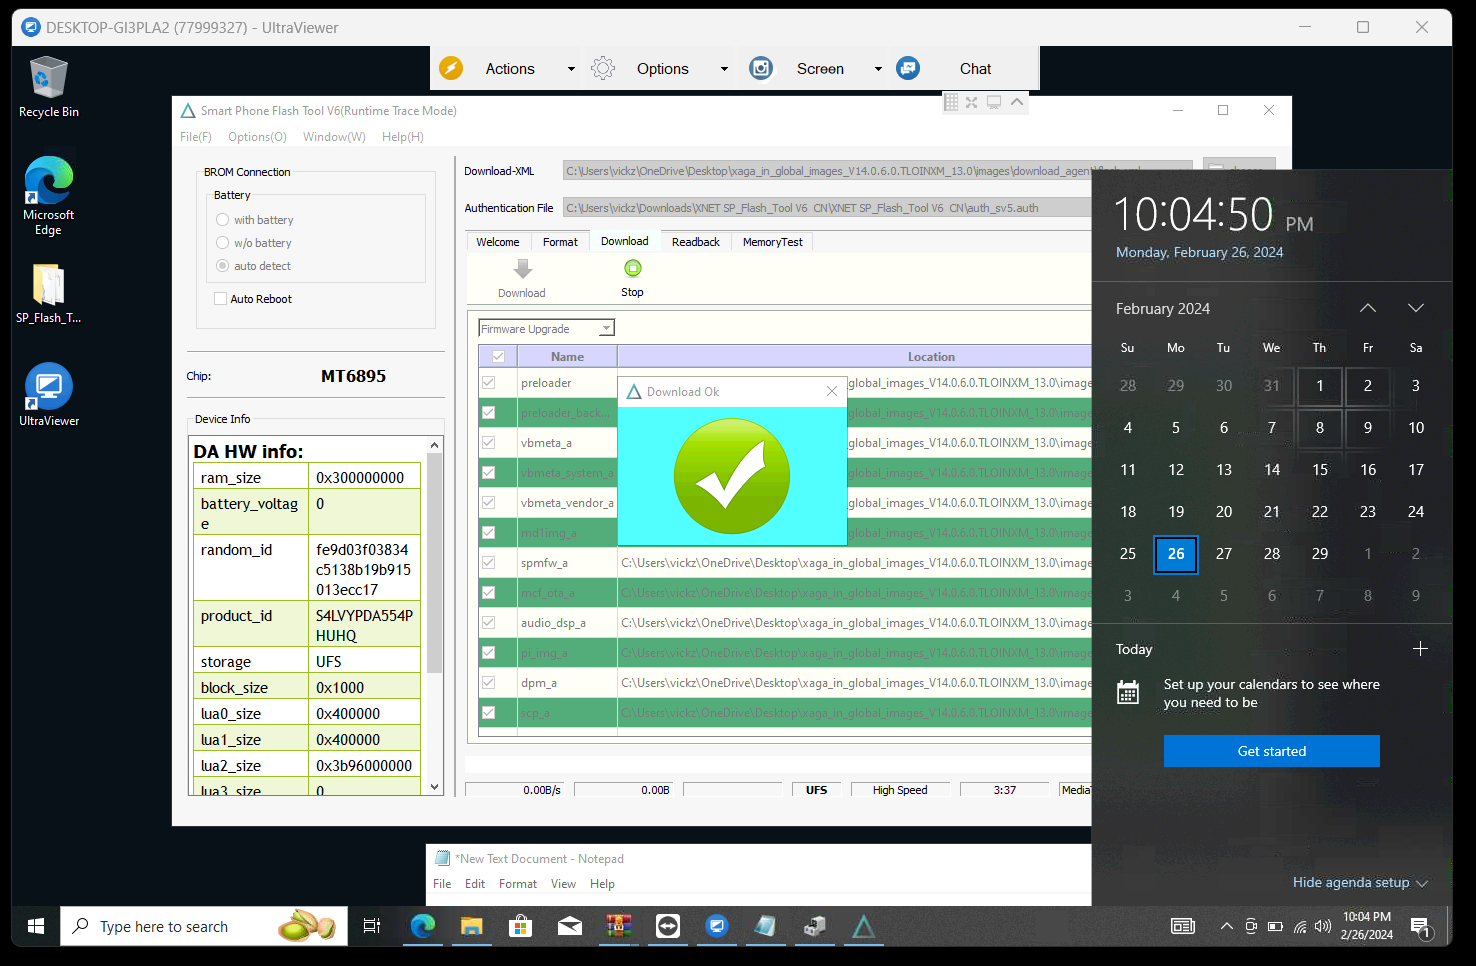
Task: Click the Options gear icon in UltraViewer
Action: pyautogui.click(x=603, y=68)
